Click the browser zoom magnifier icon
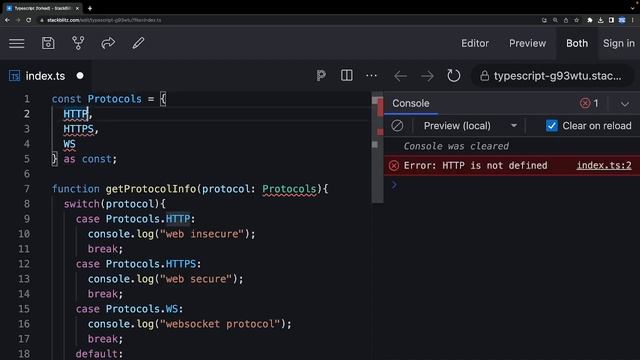 coord(555,20)
